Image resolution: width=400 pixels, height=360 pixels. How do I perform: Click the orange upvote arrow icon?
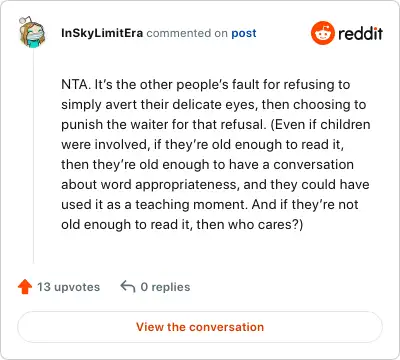pyautogui.click(x=25, y=287)
